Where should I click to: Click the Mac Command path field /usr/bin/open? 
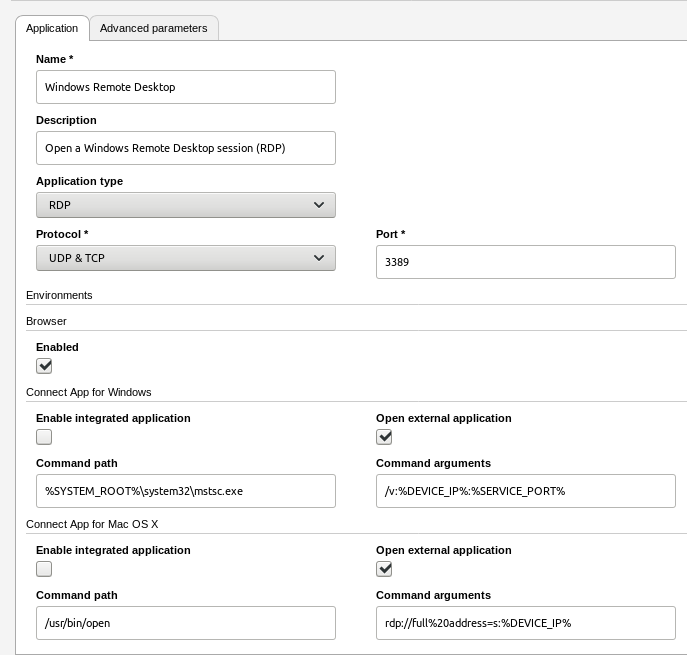click(185, 623)
